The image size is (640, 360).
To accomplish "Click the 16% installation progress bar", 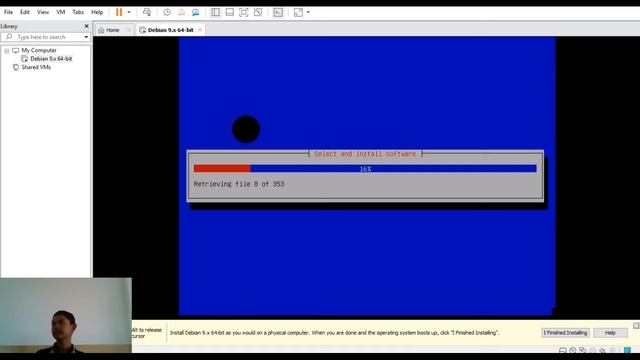I will pos(365,169).
